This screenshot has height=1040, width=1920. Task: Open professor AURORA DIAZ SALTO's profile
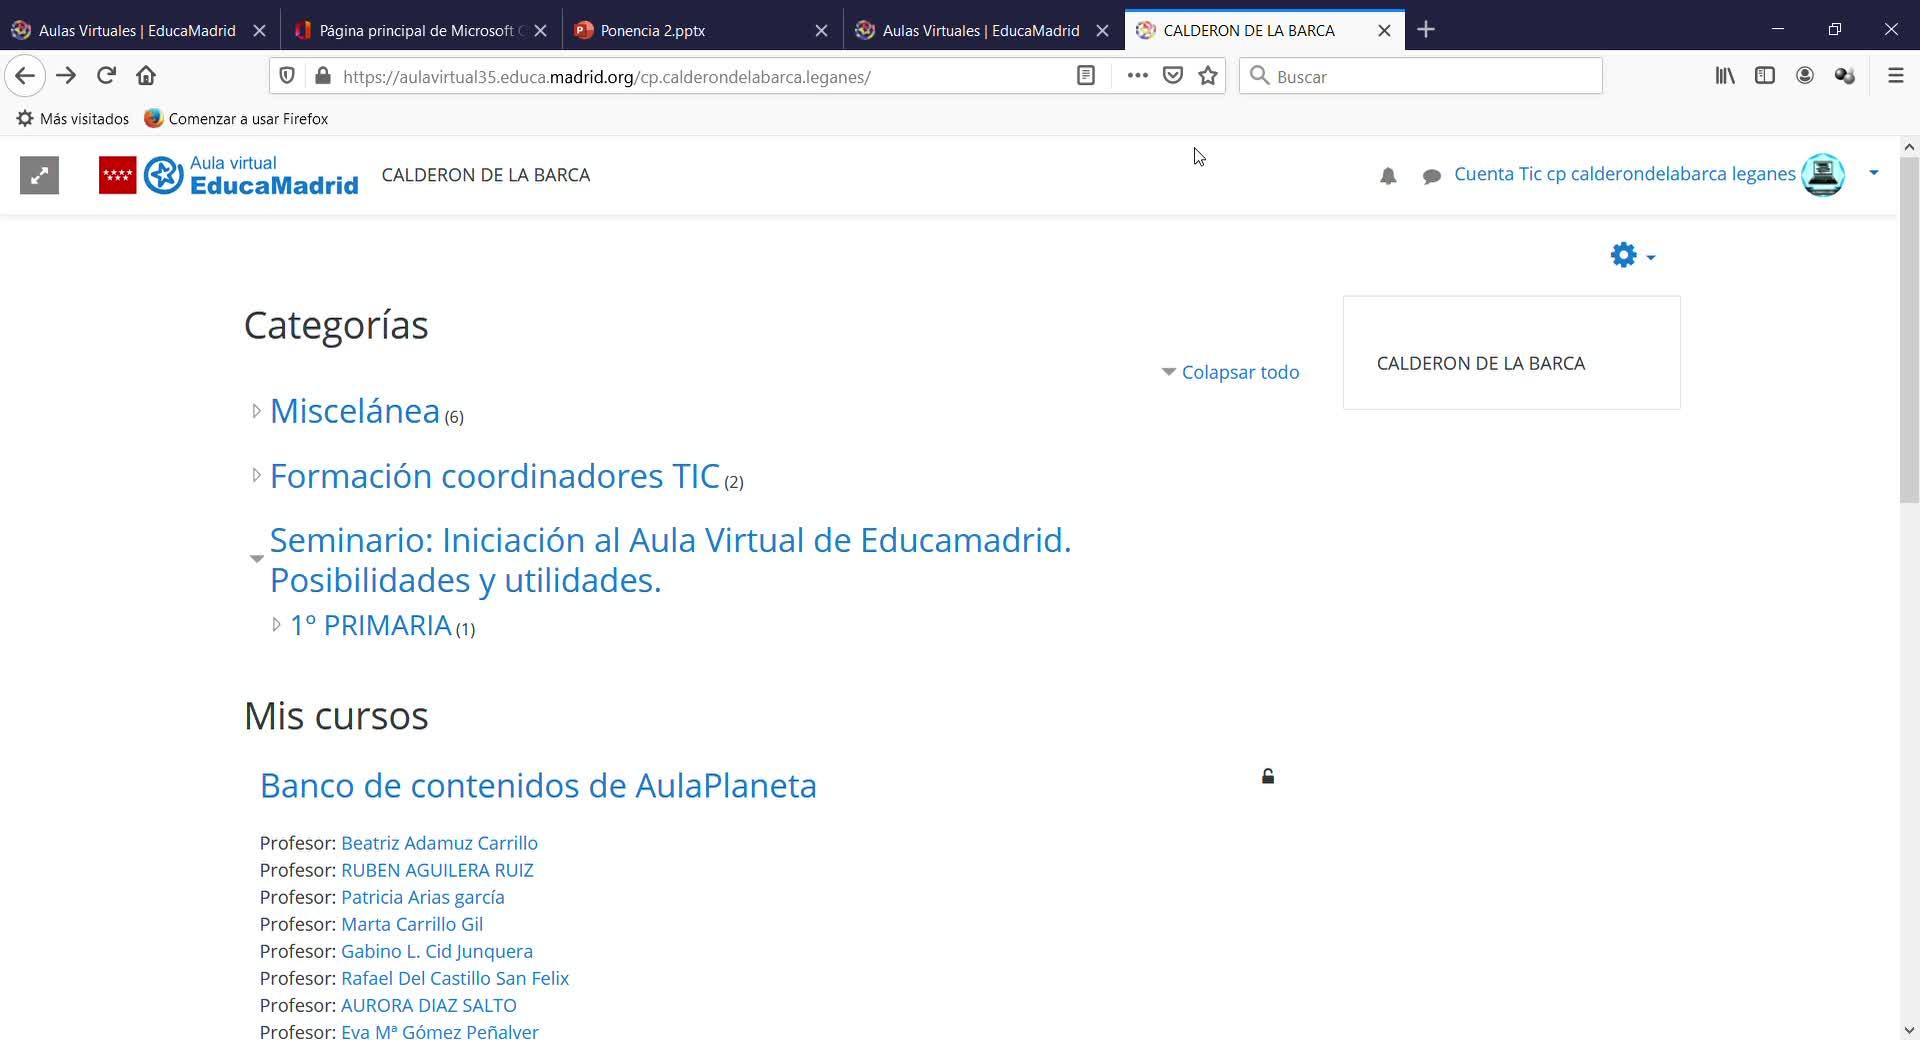tap(429, 1005)
